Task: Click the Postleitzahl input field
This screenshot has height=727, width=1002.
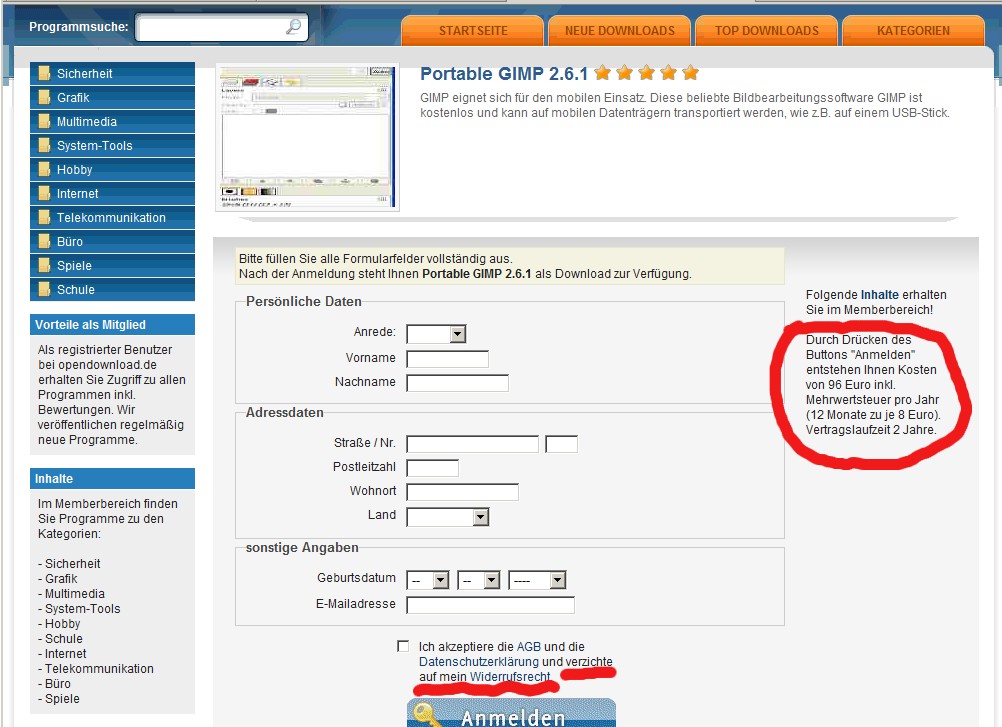Action: pyautogui.click(x=433, y=468)
